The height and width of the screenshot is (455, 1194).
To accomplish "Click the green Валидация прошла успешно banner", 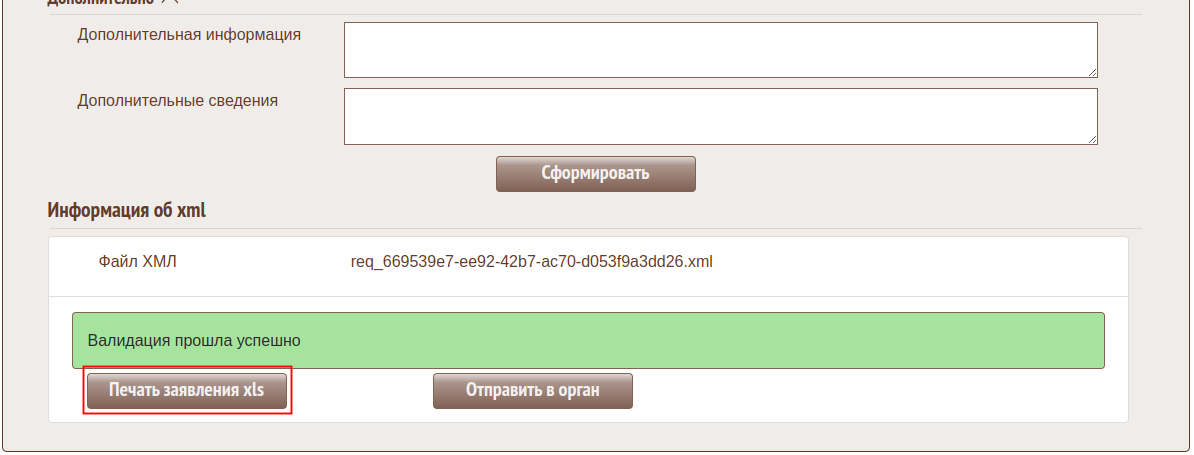I will coord(588,340).
